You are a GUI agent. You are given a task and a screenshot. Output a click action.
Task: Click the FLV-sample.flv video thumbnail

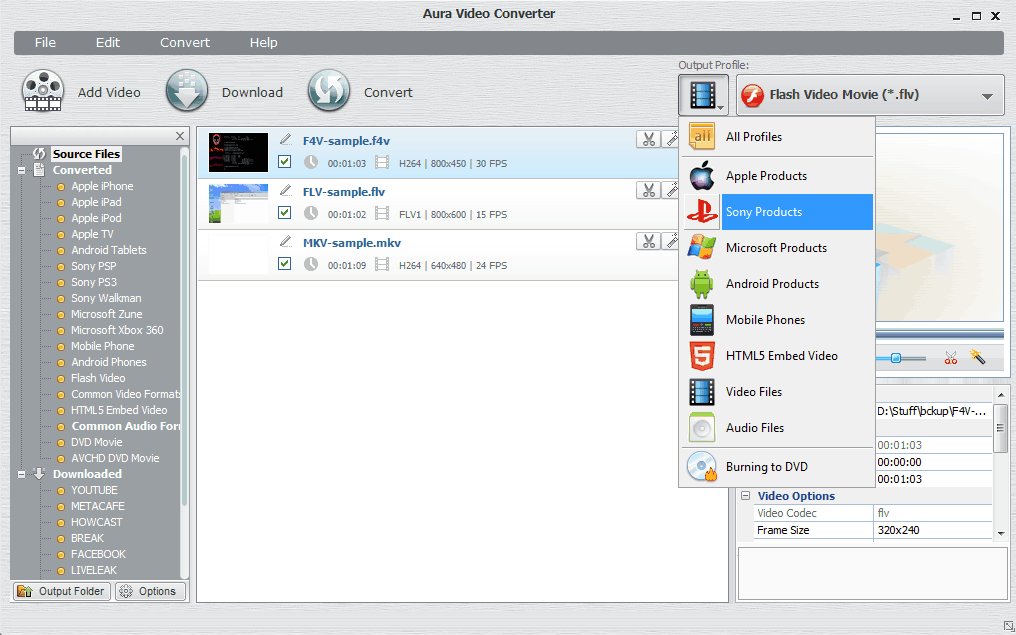coord(238,203)
